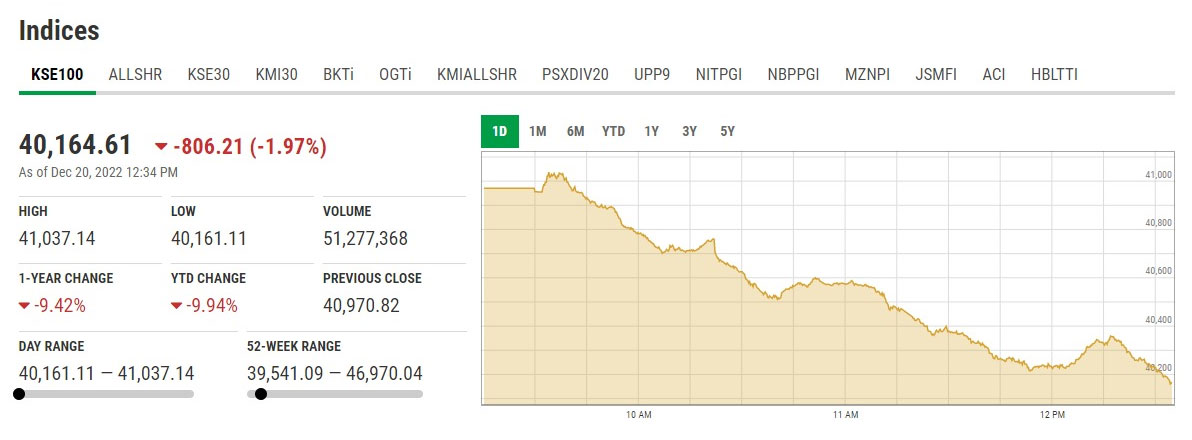Select the NITPGI index tab
This screenshot has height=440, width=1192.
click(719, 75)
